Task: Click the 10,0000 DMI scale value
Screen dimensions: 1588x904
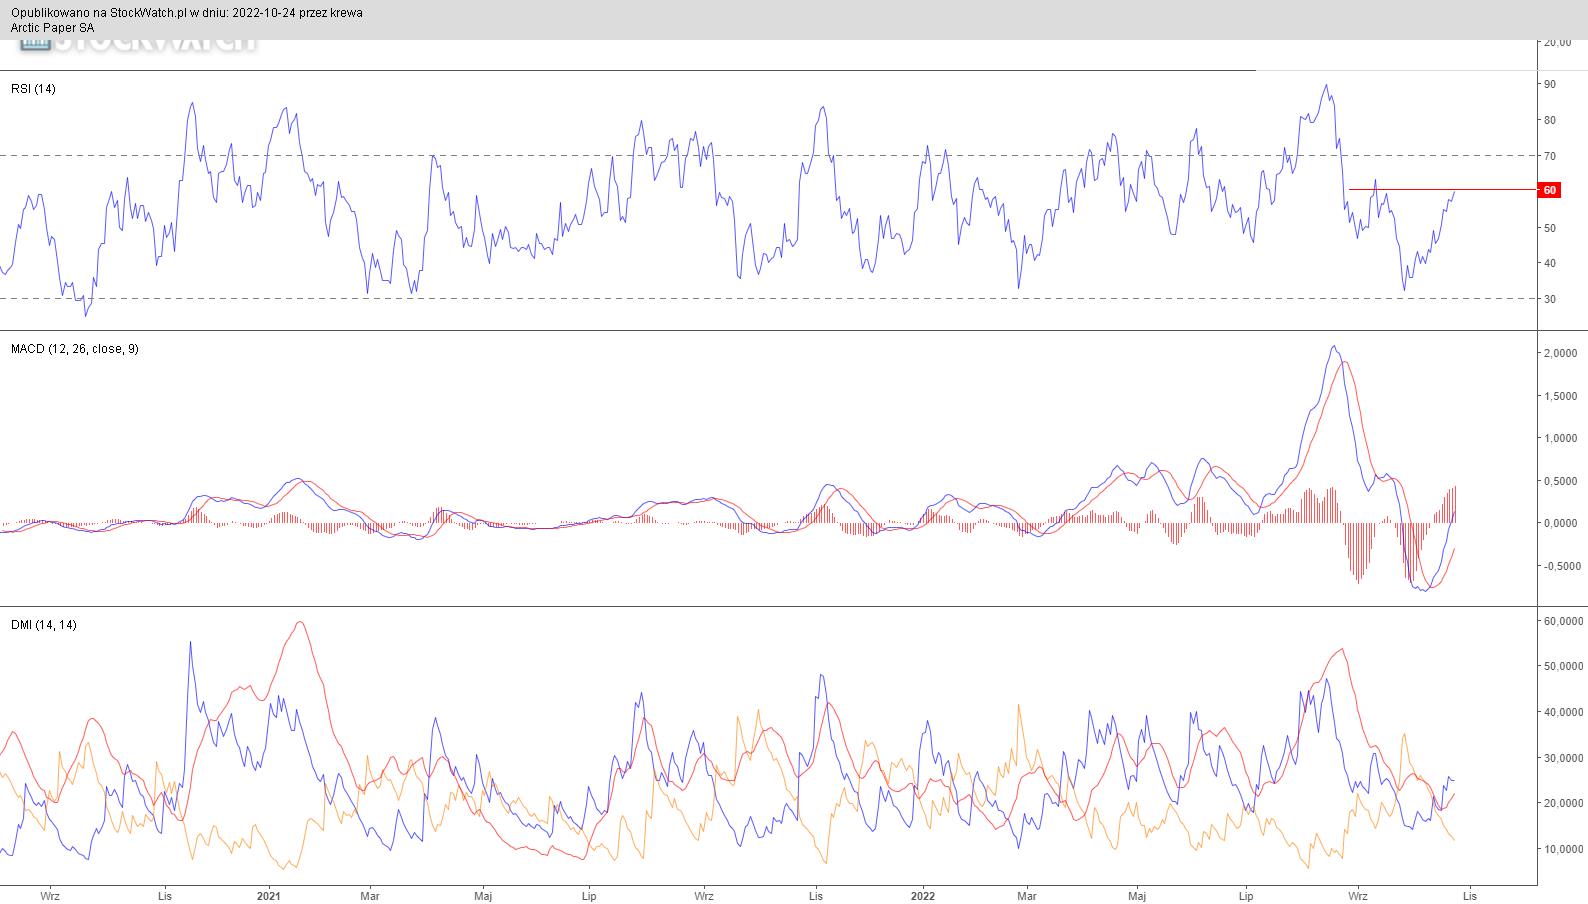Action: click(1563, 849)
